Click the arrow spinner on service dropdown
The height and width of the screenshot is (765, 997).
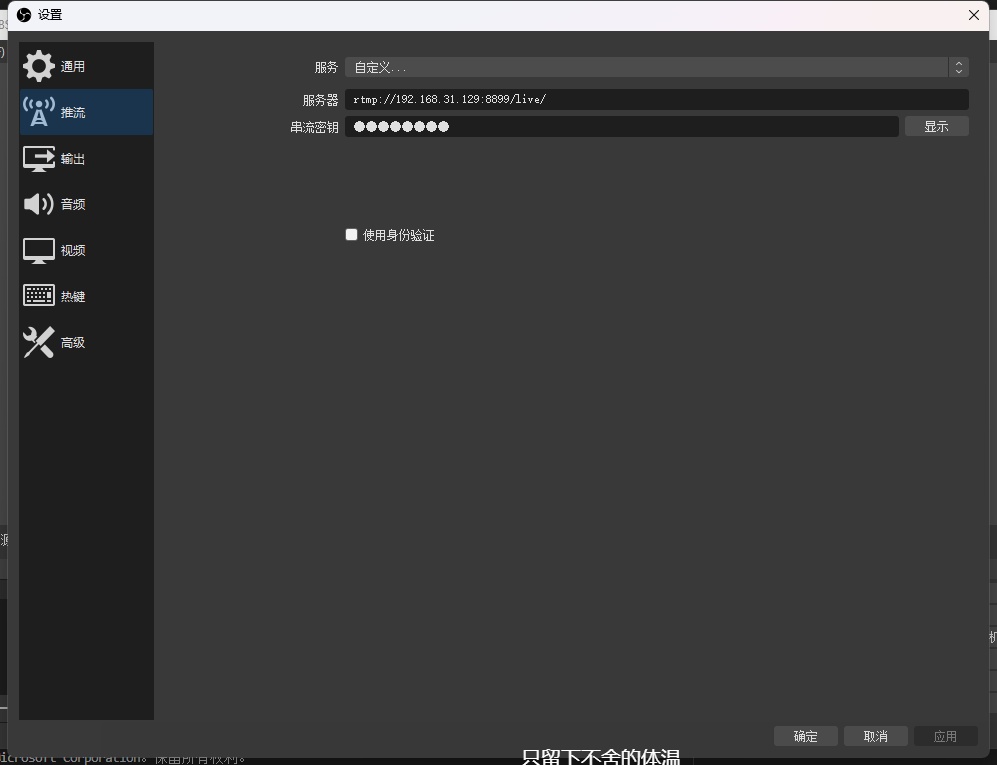[x=959, y=67]
